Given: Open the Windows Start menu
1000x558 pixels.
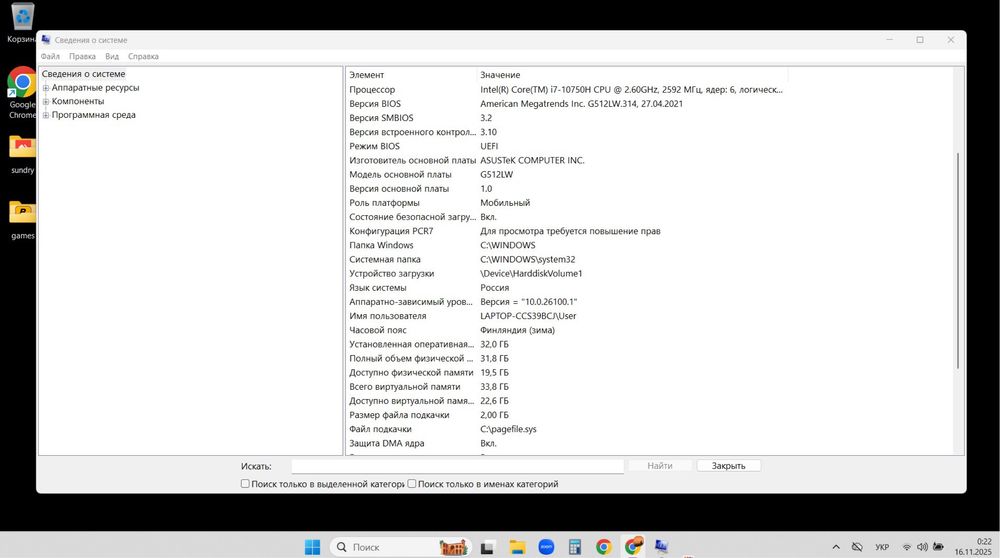Looking at the screenshot, I should click(312, 547).
